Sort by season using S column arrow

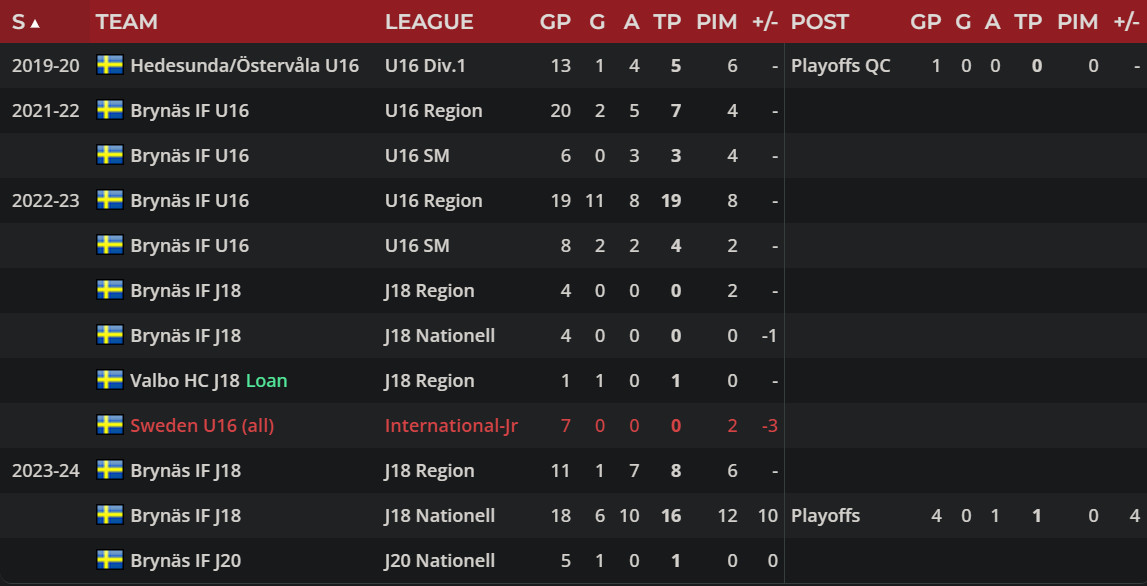pos(26,22)
